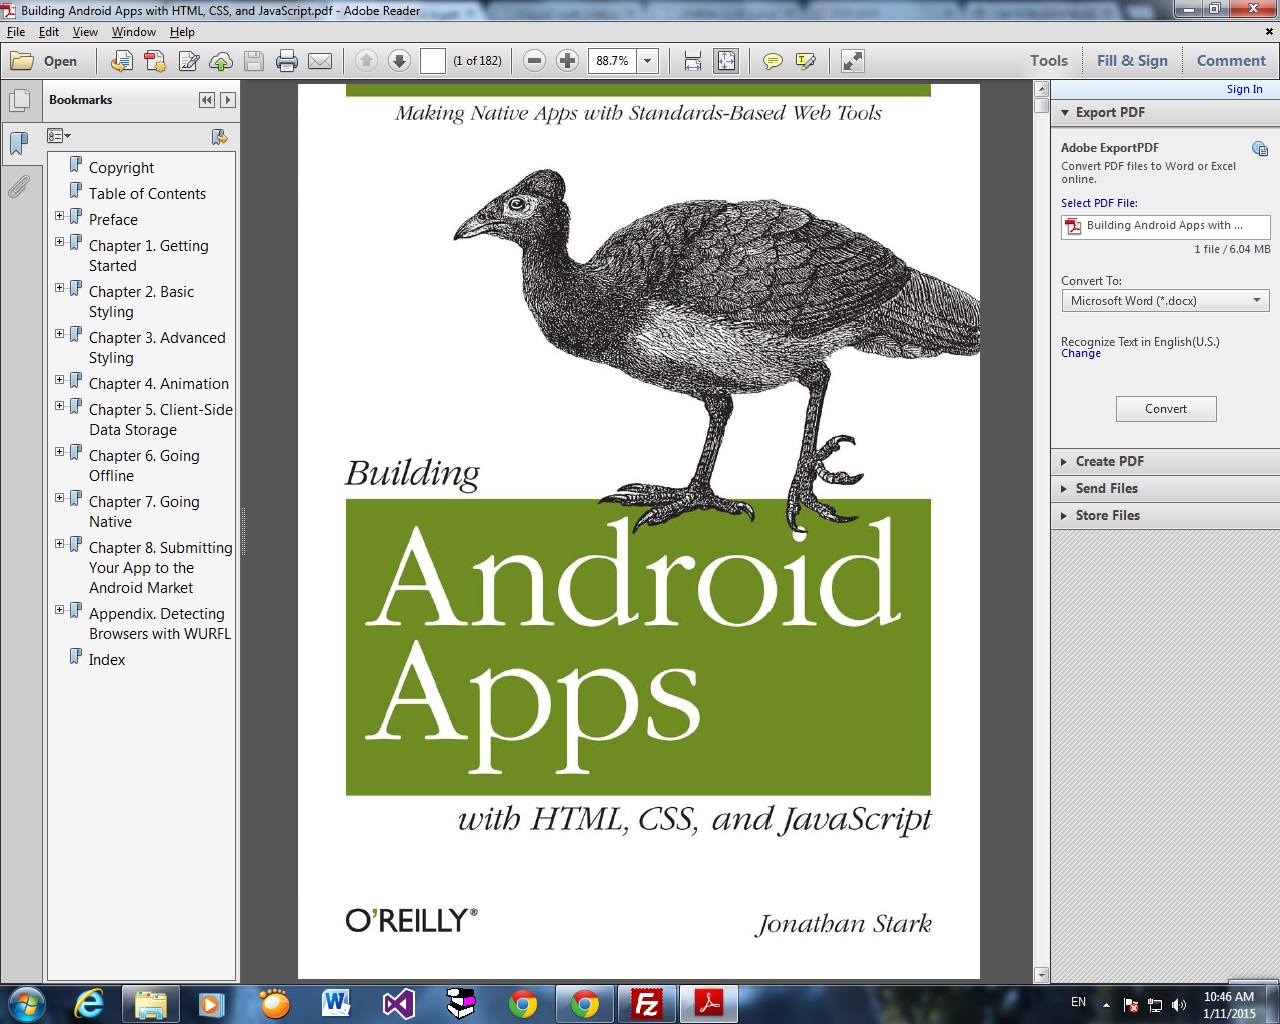Expand the Chapter 8 Submitting Your App bookmark

click(x=60, y=544)
